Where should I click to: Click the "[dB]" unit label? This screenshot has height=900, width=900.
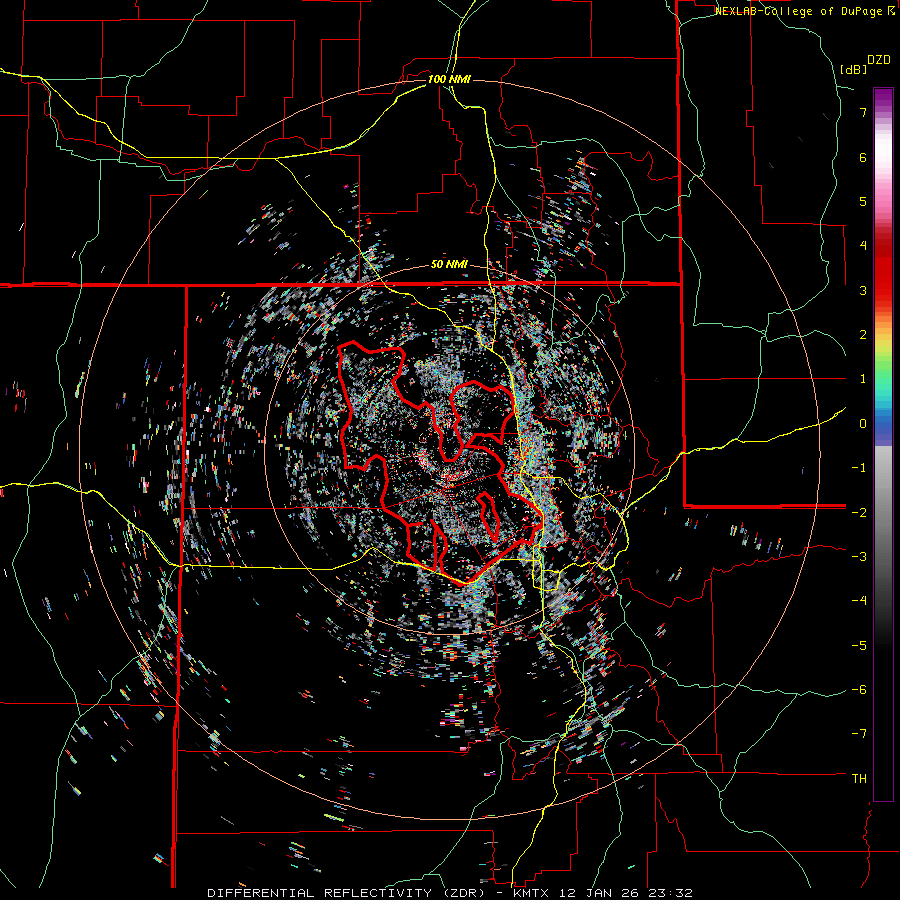pyautogui.click(x=853, y=69)
